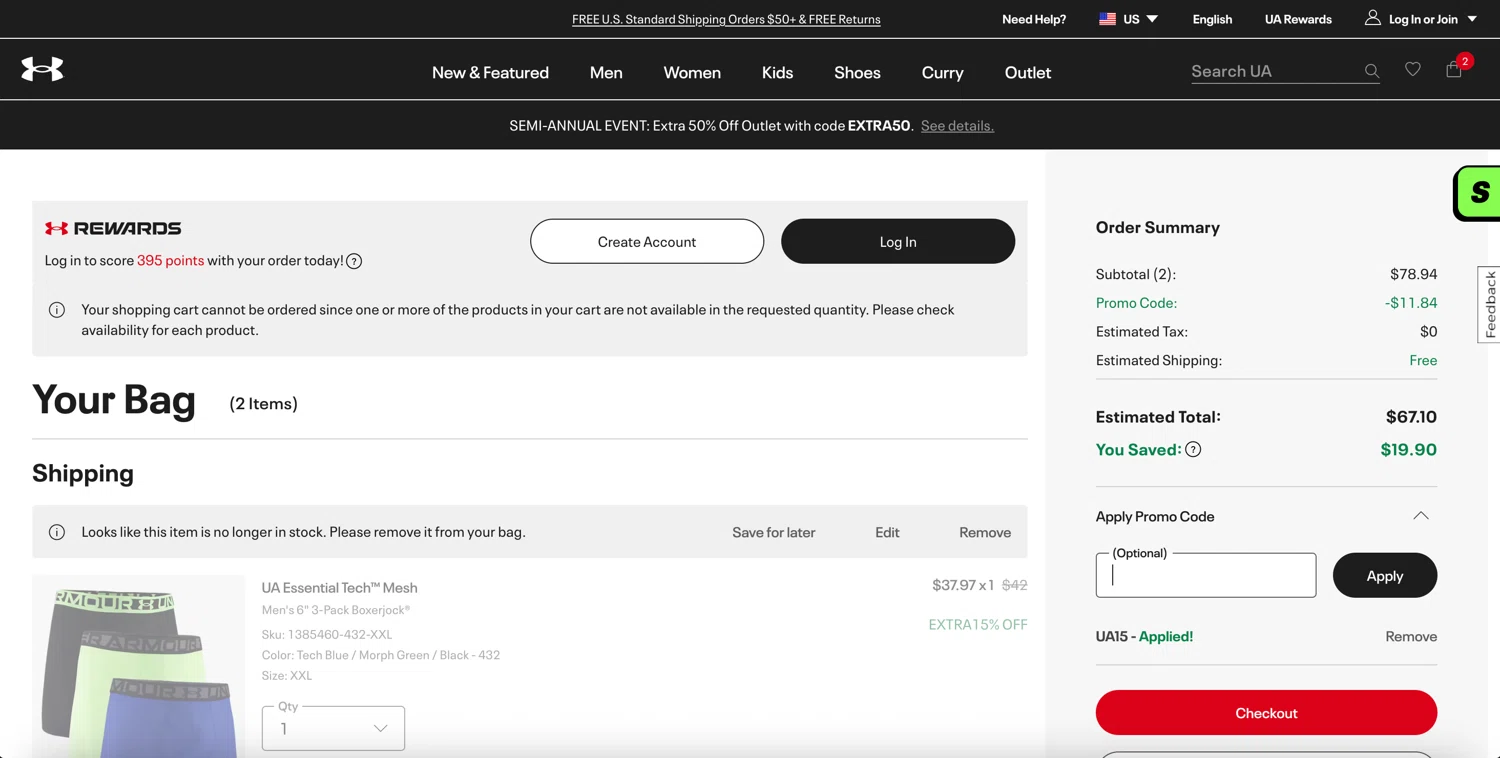Click the cart unavailable info icon
This screenshot has height=758, width=1500.
pyautogui.click(x=57, y=310)
